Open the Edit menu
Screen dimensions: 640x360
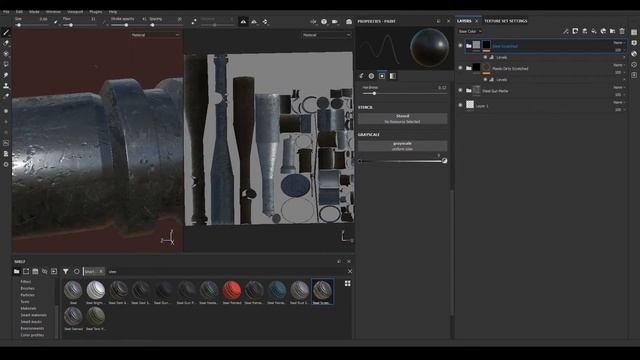[19, 12]
